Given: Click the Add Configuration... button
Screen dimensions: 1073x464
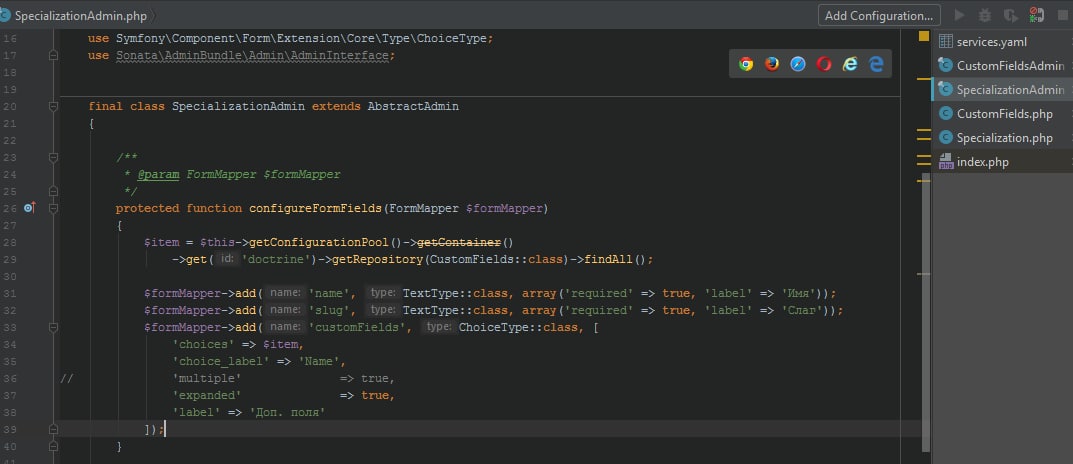Looking at the screenshot, I should coord(879,15).
